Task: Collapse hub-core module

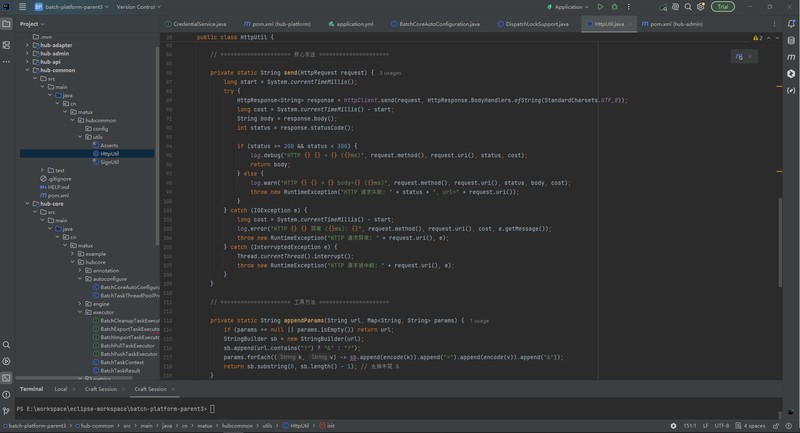Action: coord(27,203)
